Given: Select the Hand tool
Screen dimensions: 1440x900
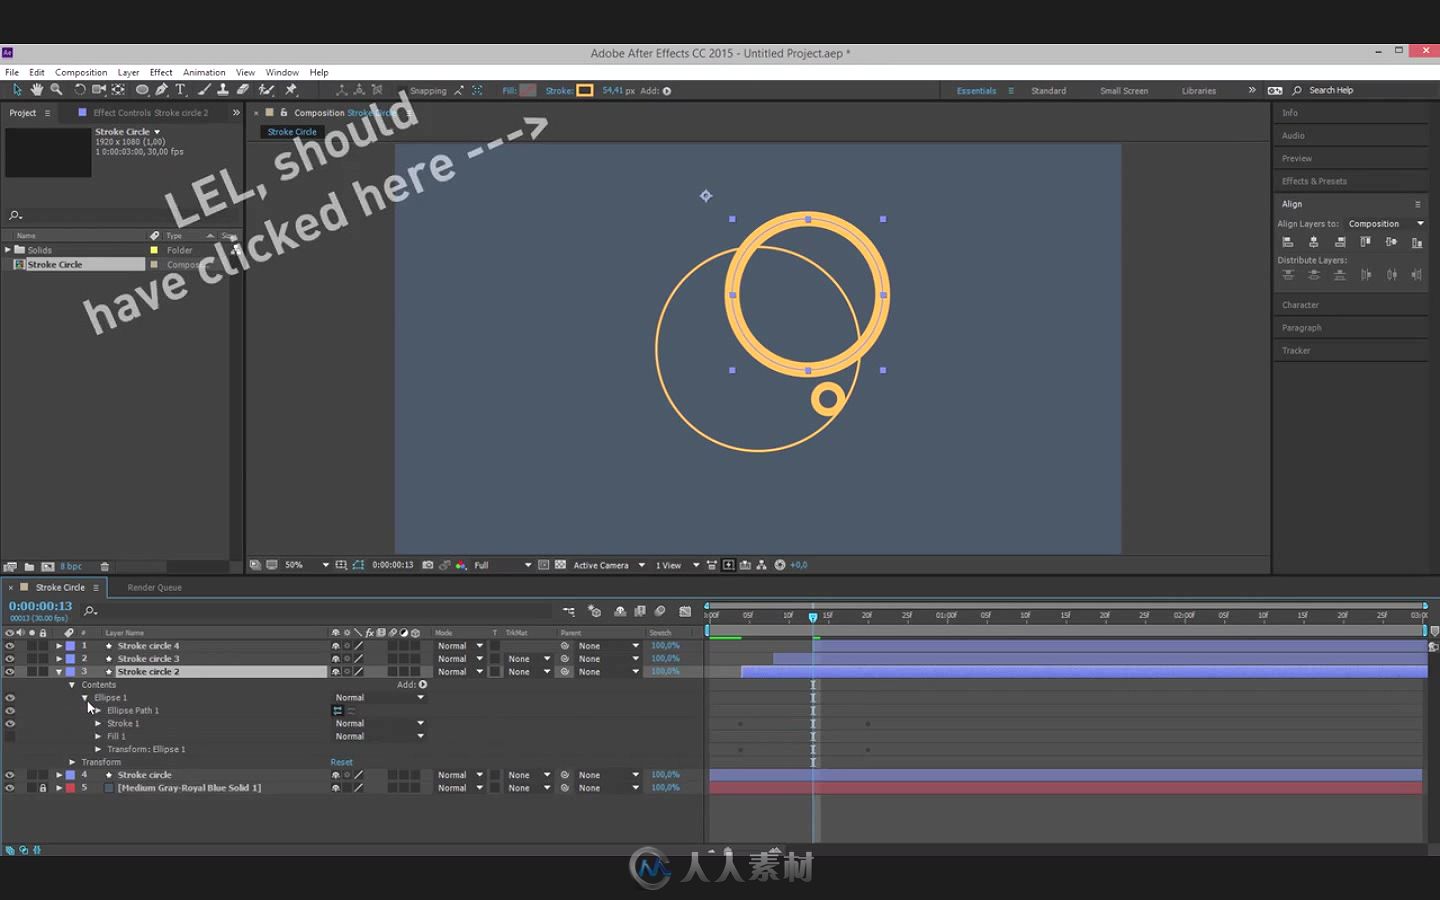Looking at the screenshot, I should (37, 90).
